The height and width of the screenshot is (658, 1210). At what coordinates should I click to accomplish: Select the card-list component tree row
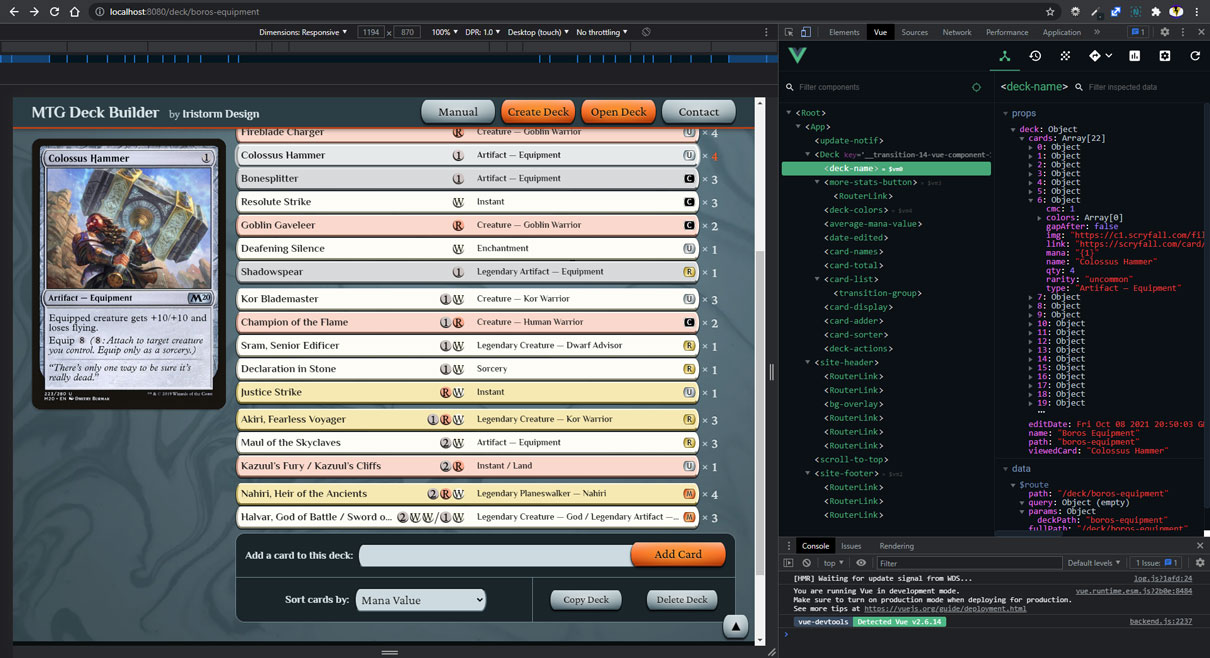click(x=886, y=279)
